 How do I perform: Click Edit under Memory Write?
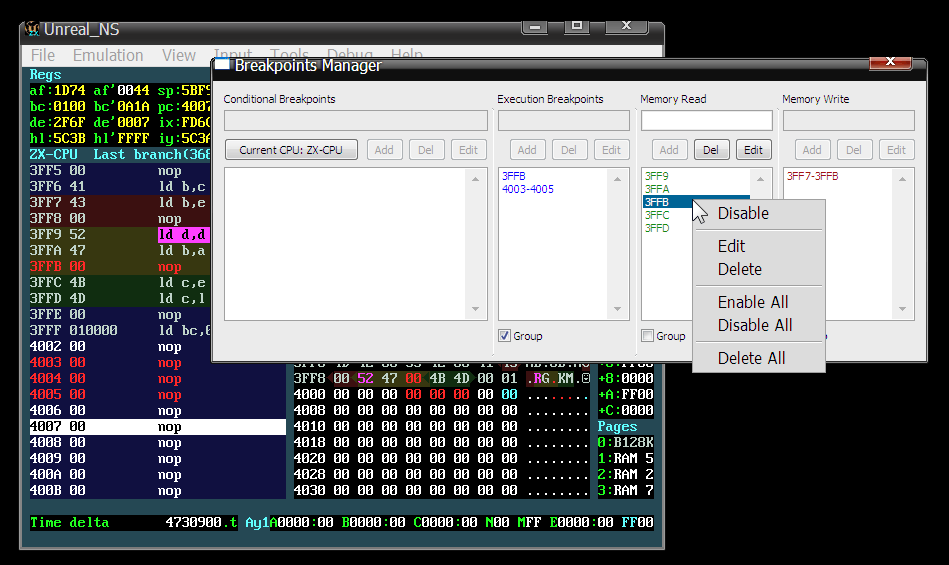[896, 150]
